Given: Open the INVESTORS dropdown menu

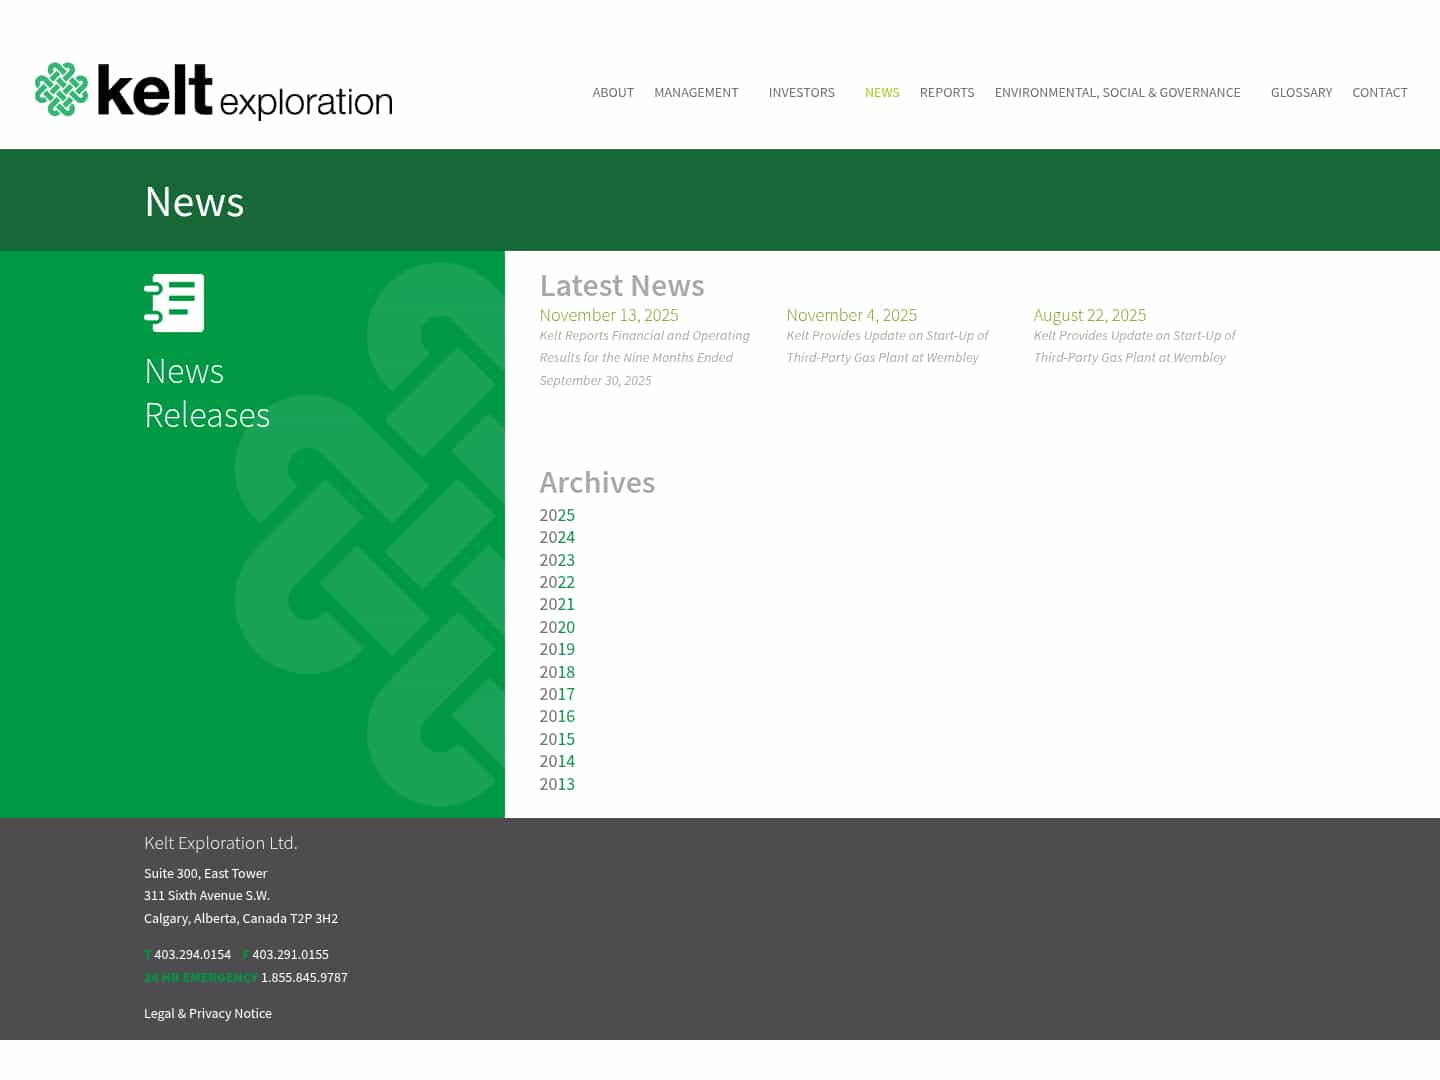Looking at the screenshot, I should [801, 92].
